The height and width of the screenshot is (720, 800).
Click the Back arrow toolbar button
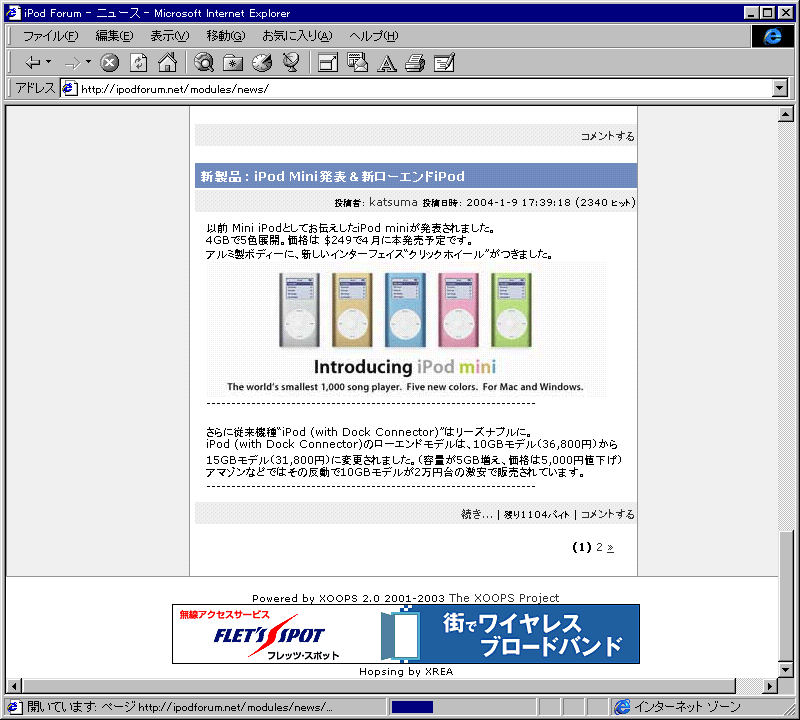pyautogui.click(x=32, y=63)
